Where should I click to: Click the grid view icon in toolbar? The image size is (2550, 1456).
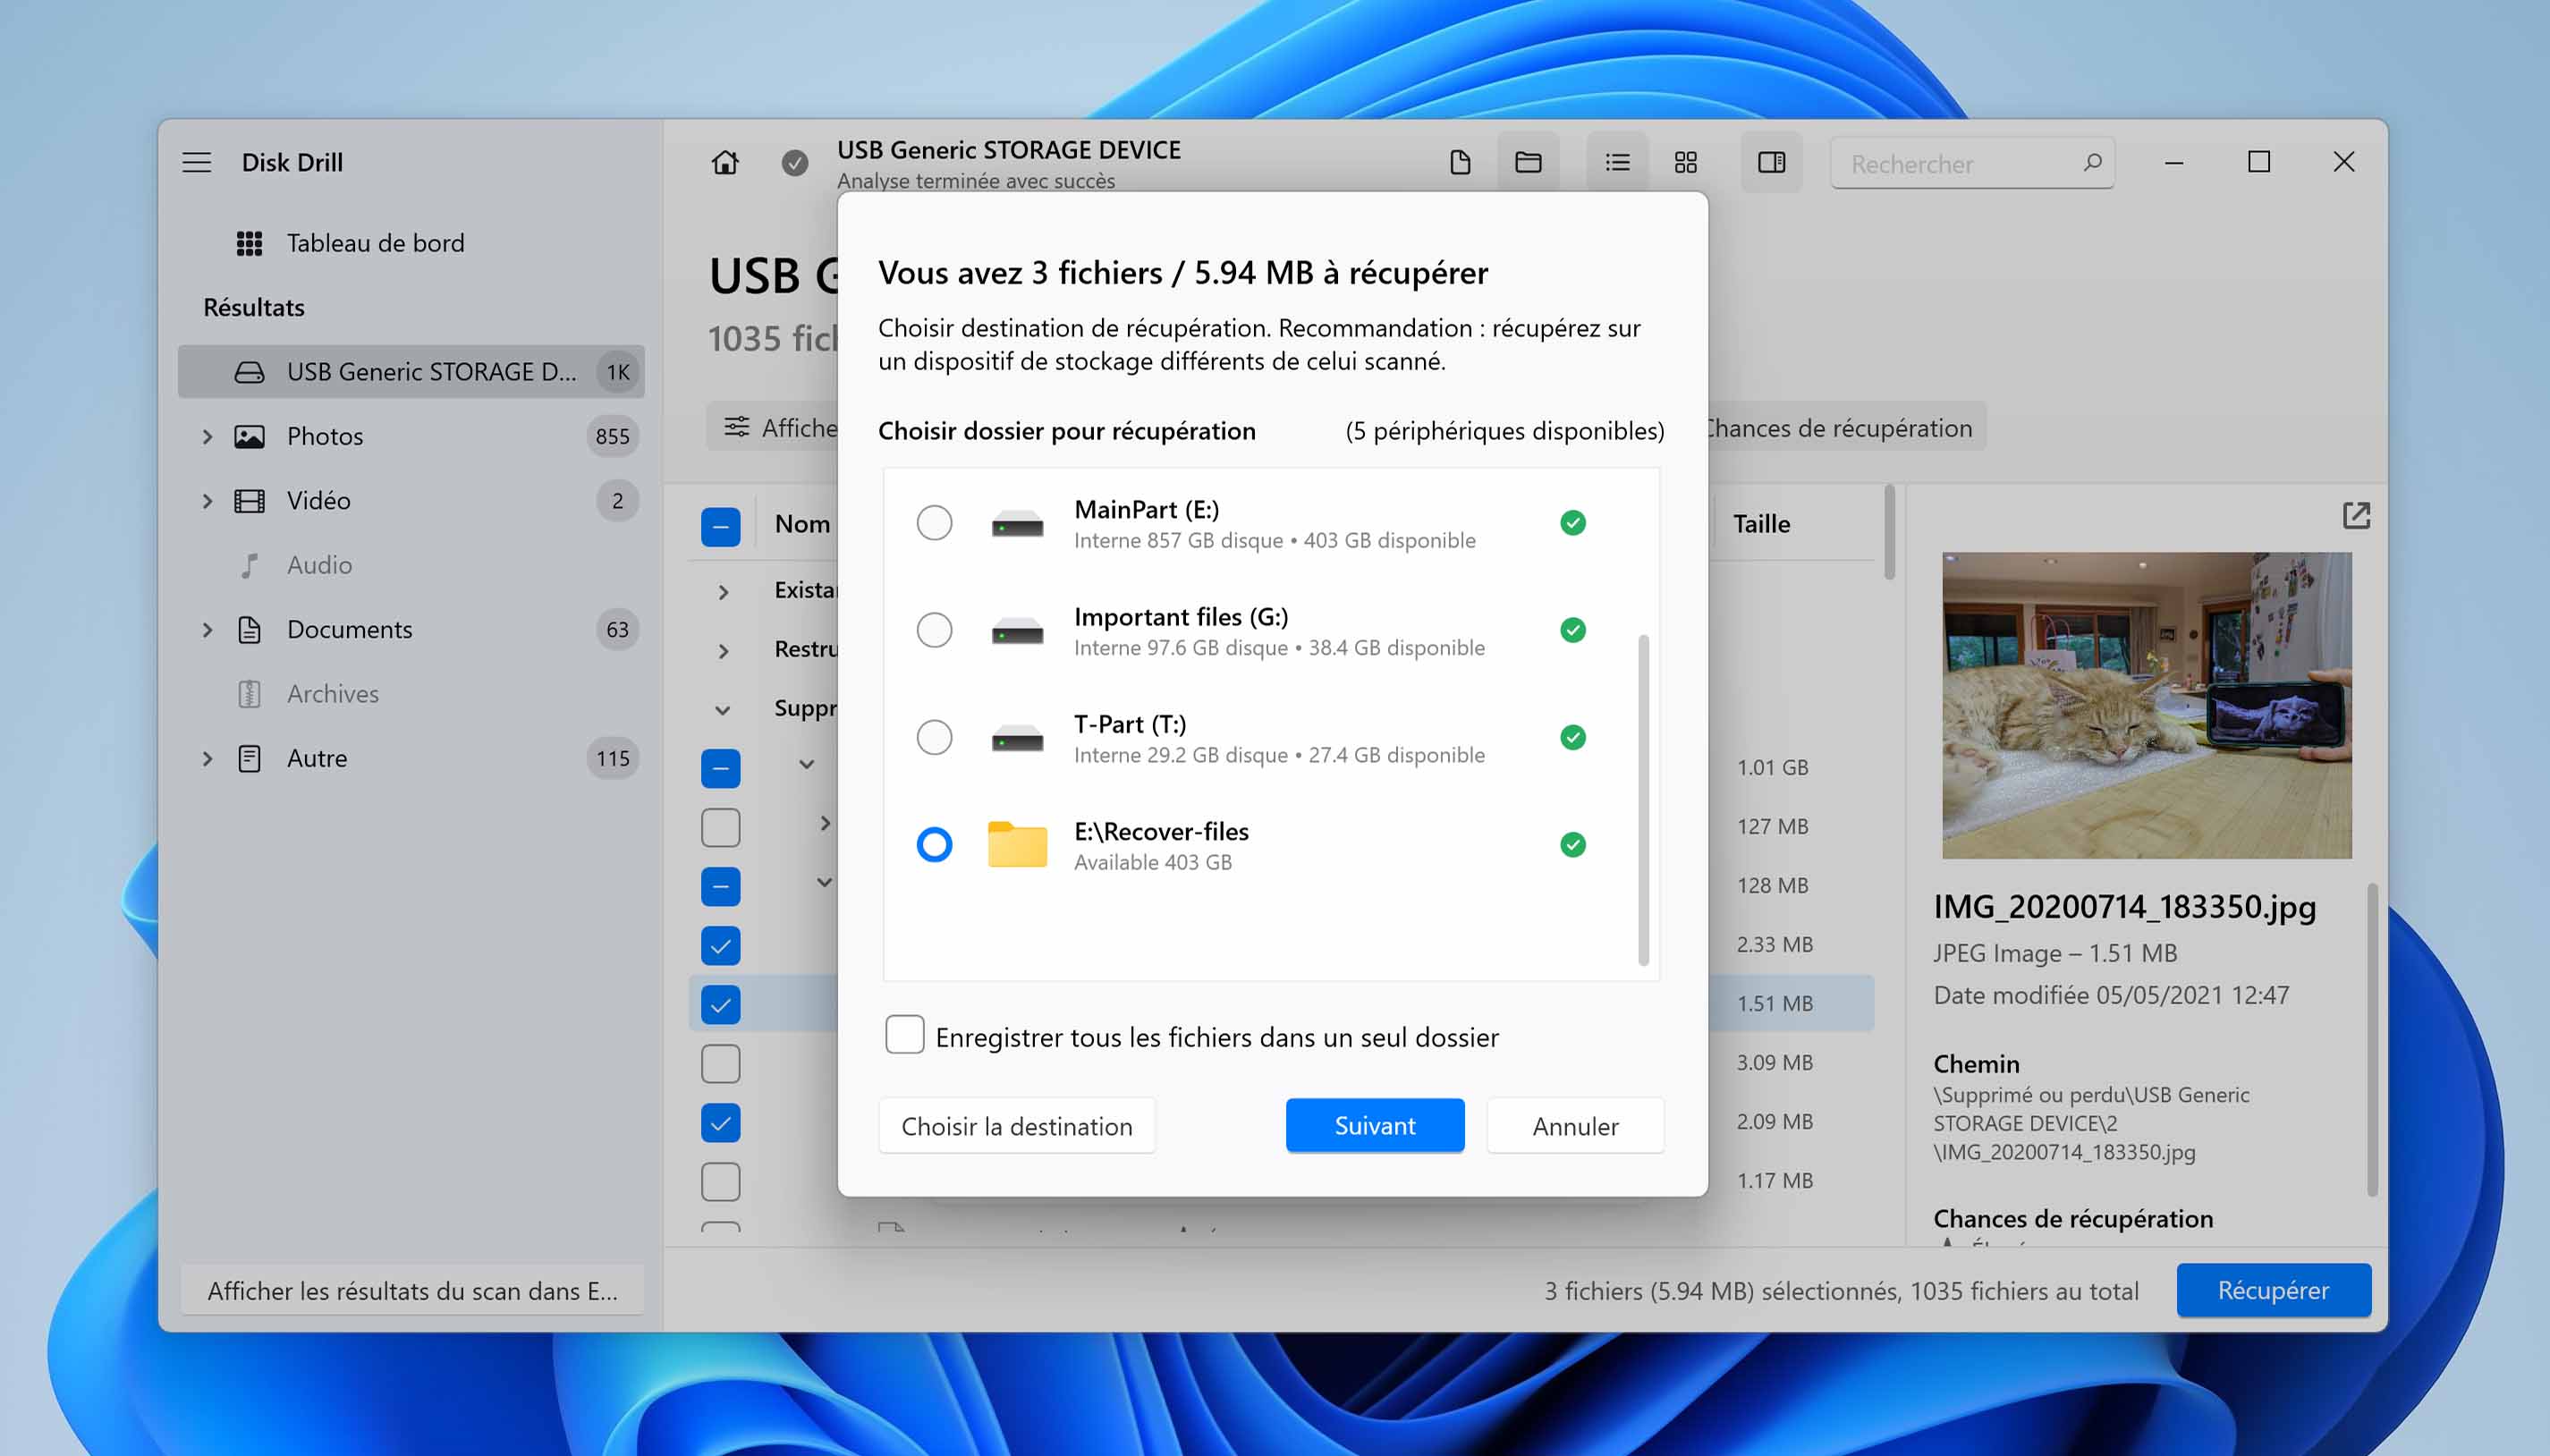click(1687, 159)
